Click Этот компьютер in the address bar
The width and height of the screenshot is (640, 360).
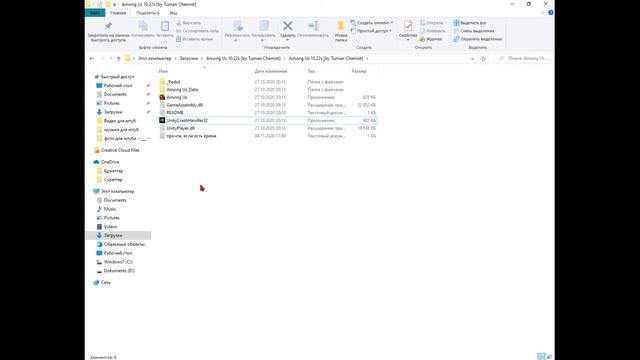point(155,59)
